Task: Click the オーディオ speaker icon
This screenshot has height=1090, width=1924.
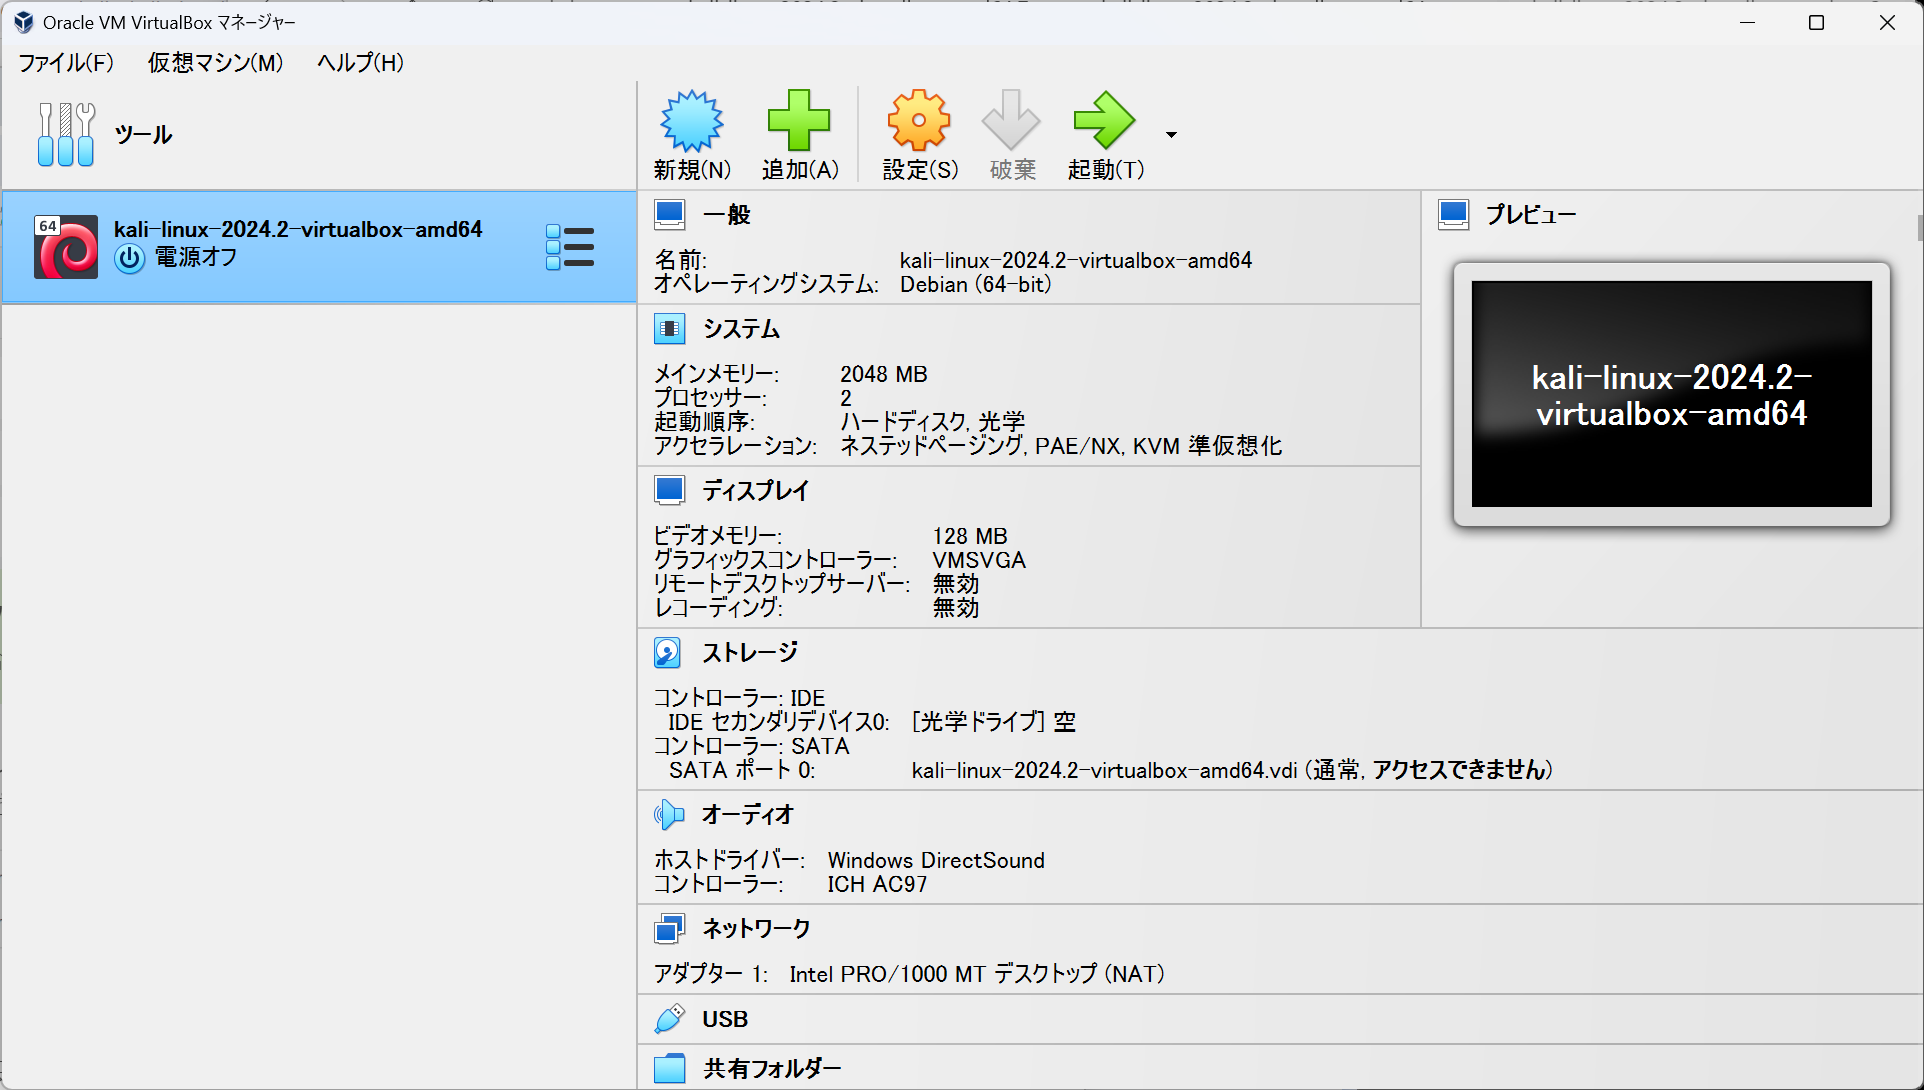Action: (668, 814)
